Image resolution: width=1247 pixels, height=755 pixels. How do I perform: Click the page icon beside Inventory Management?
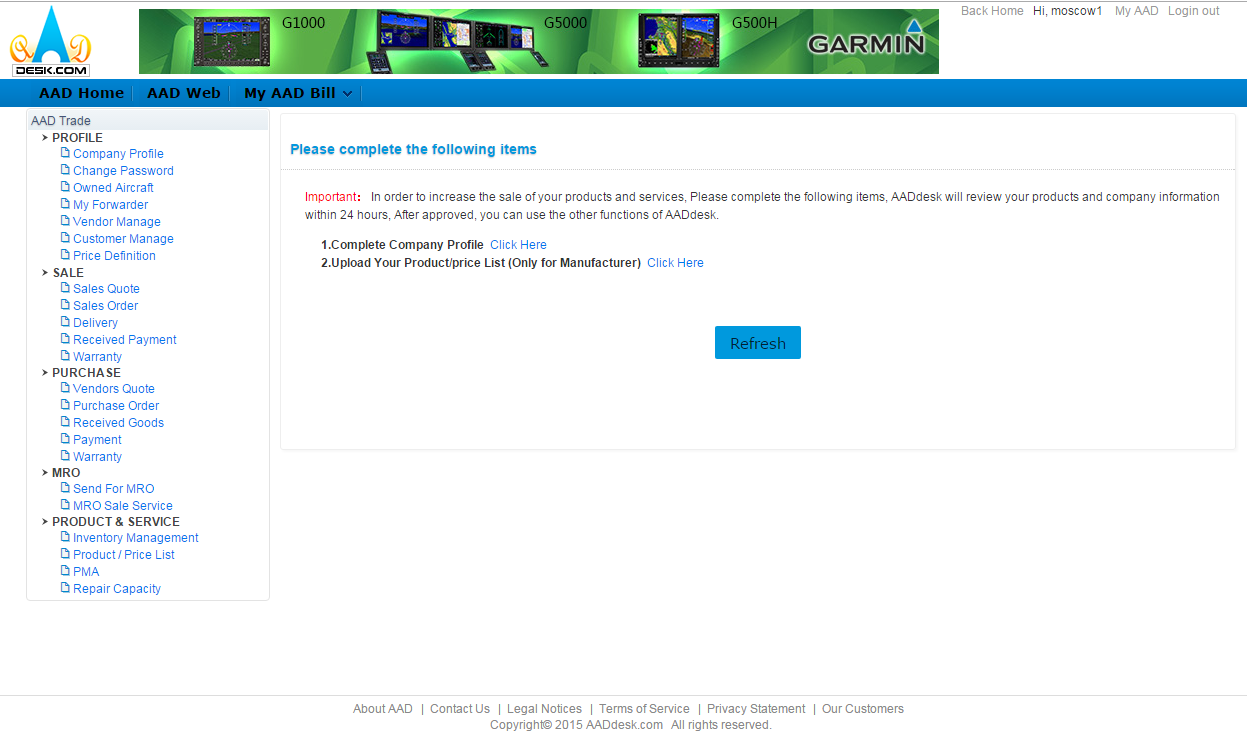point(66,537)
